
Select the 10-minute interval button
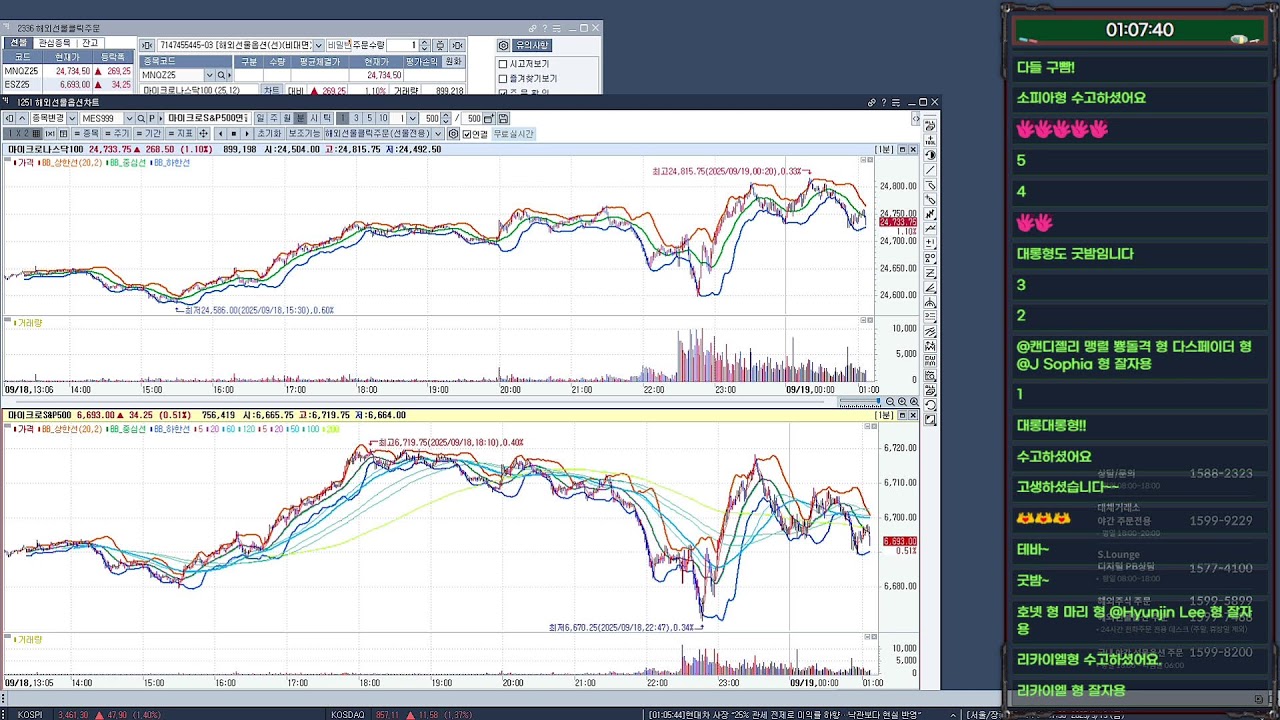[383, 118]
